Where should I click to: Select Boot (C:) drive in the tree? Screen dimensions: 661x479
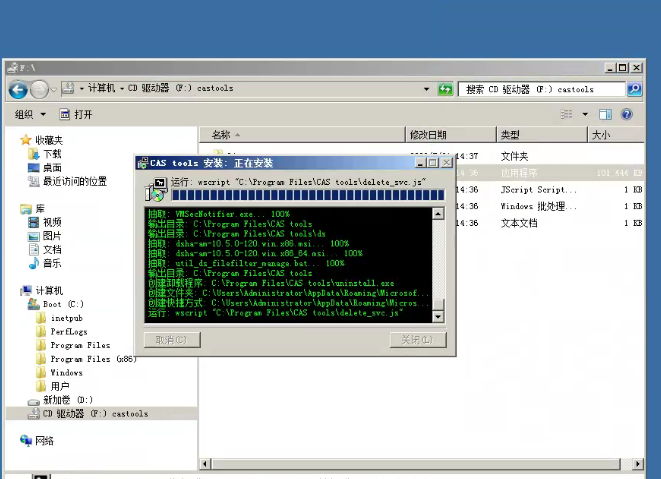(62, 304)
